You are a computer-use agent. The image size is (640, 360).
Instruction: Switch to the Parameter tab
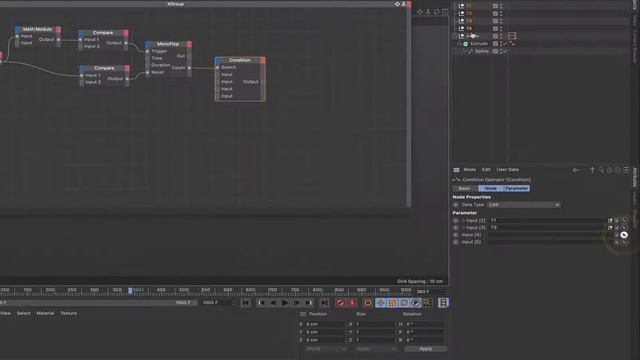(516, 189)
